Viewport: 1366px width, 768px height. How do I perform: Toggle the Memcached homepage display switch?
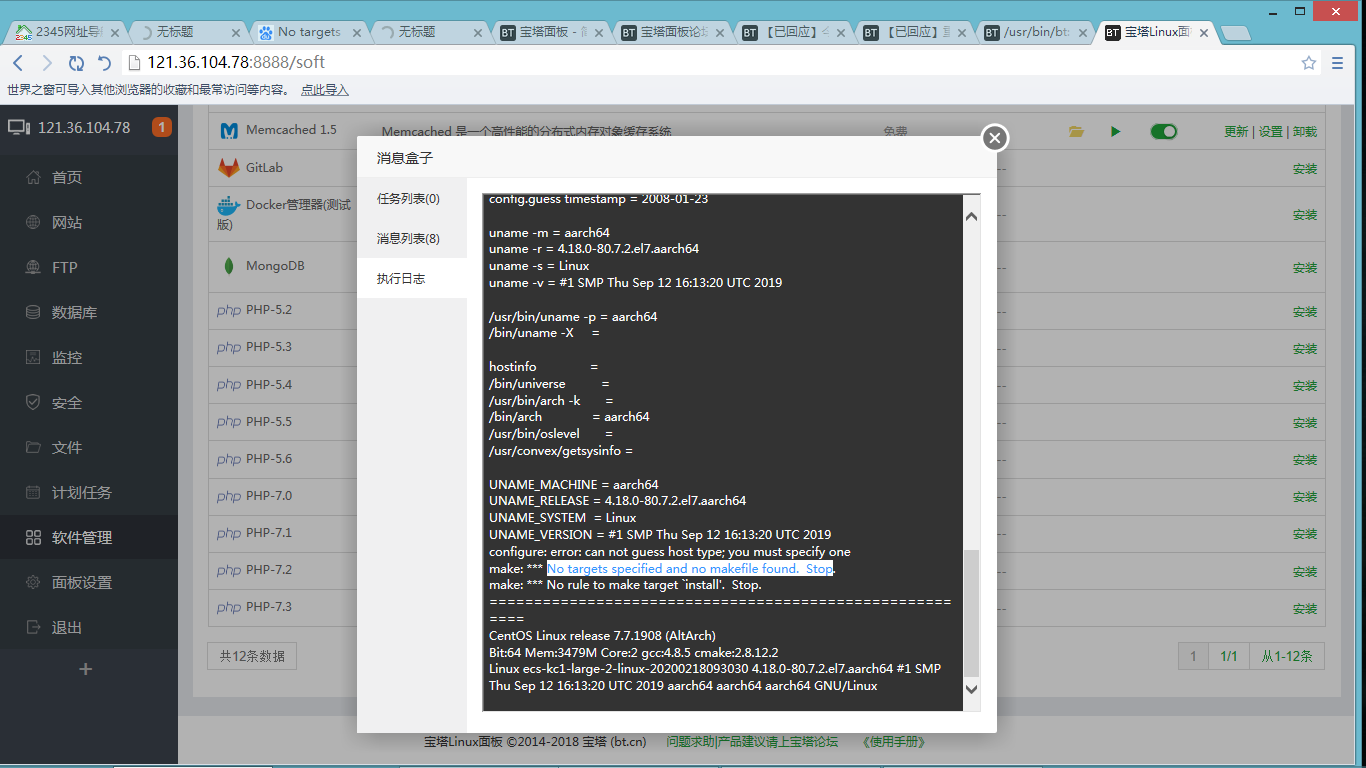tap(1164, 131)
